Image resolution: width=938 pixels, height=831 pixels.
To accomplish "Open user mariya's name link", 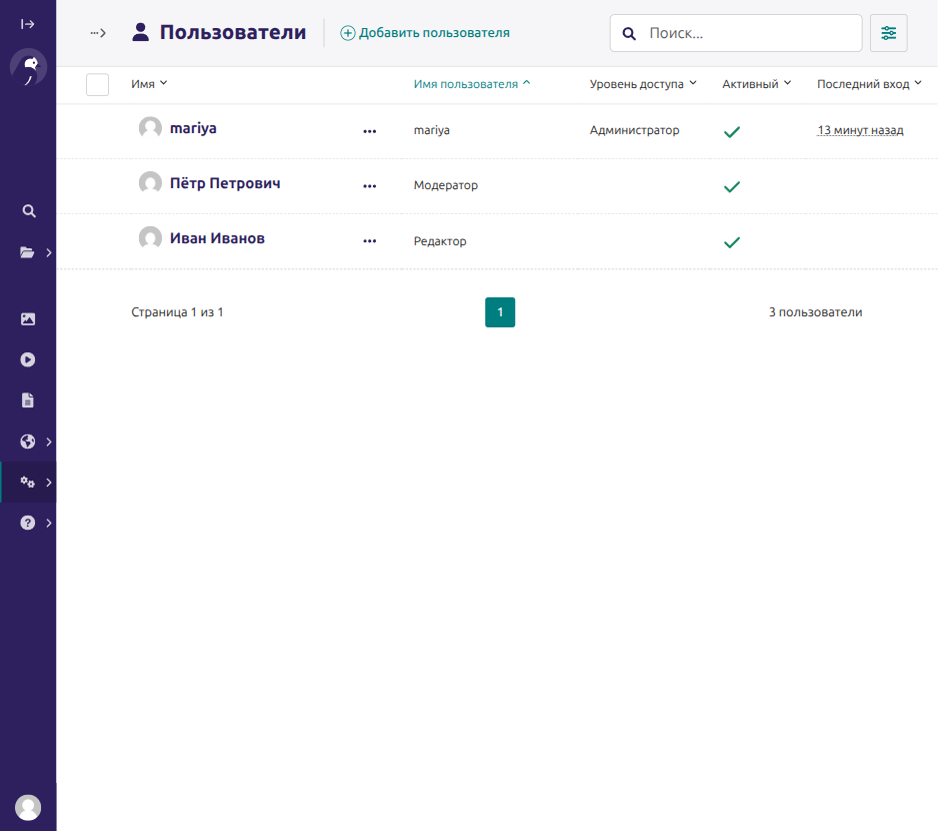I will (193, 128).
